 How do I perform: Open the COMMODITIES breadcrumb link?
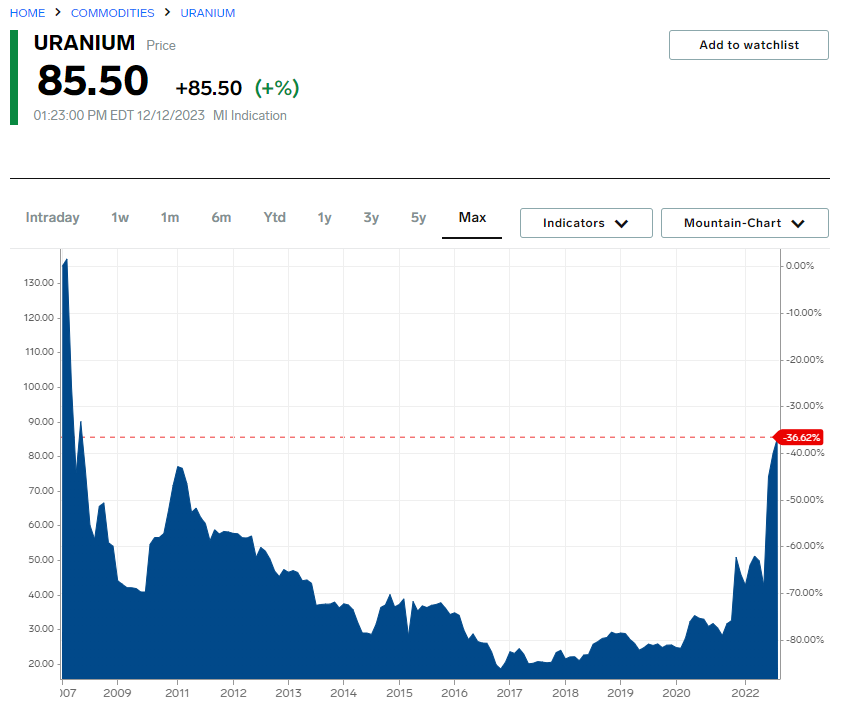coord(112,13)
